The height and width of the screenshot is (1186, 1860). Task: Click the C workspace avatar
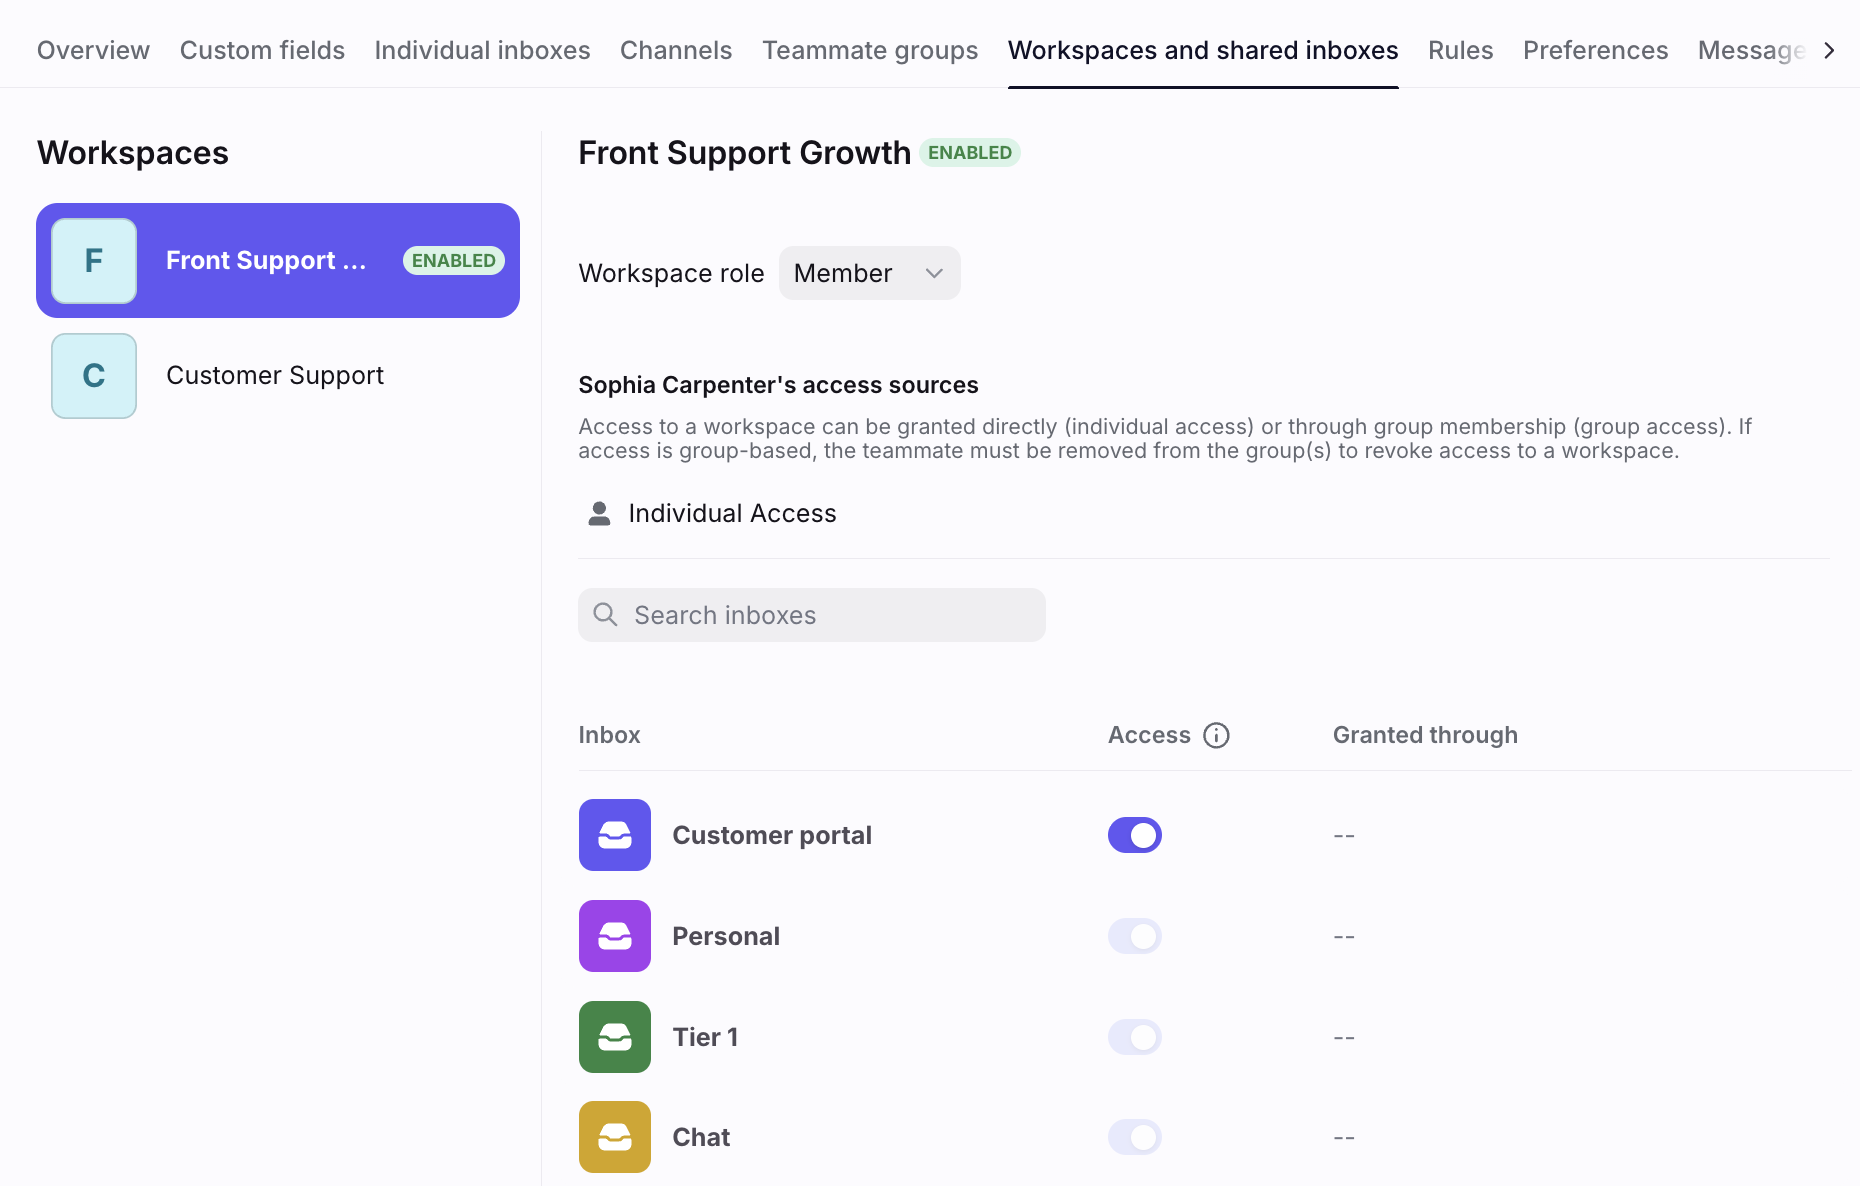(94, 376)
